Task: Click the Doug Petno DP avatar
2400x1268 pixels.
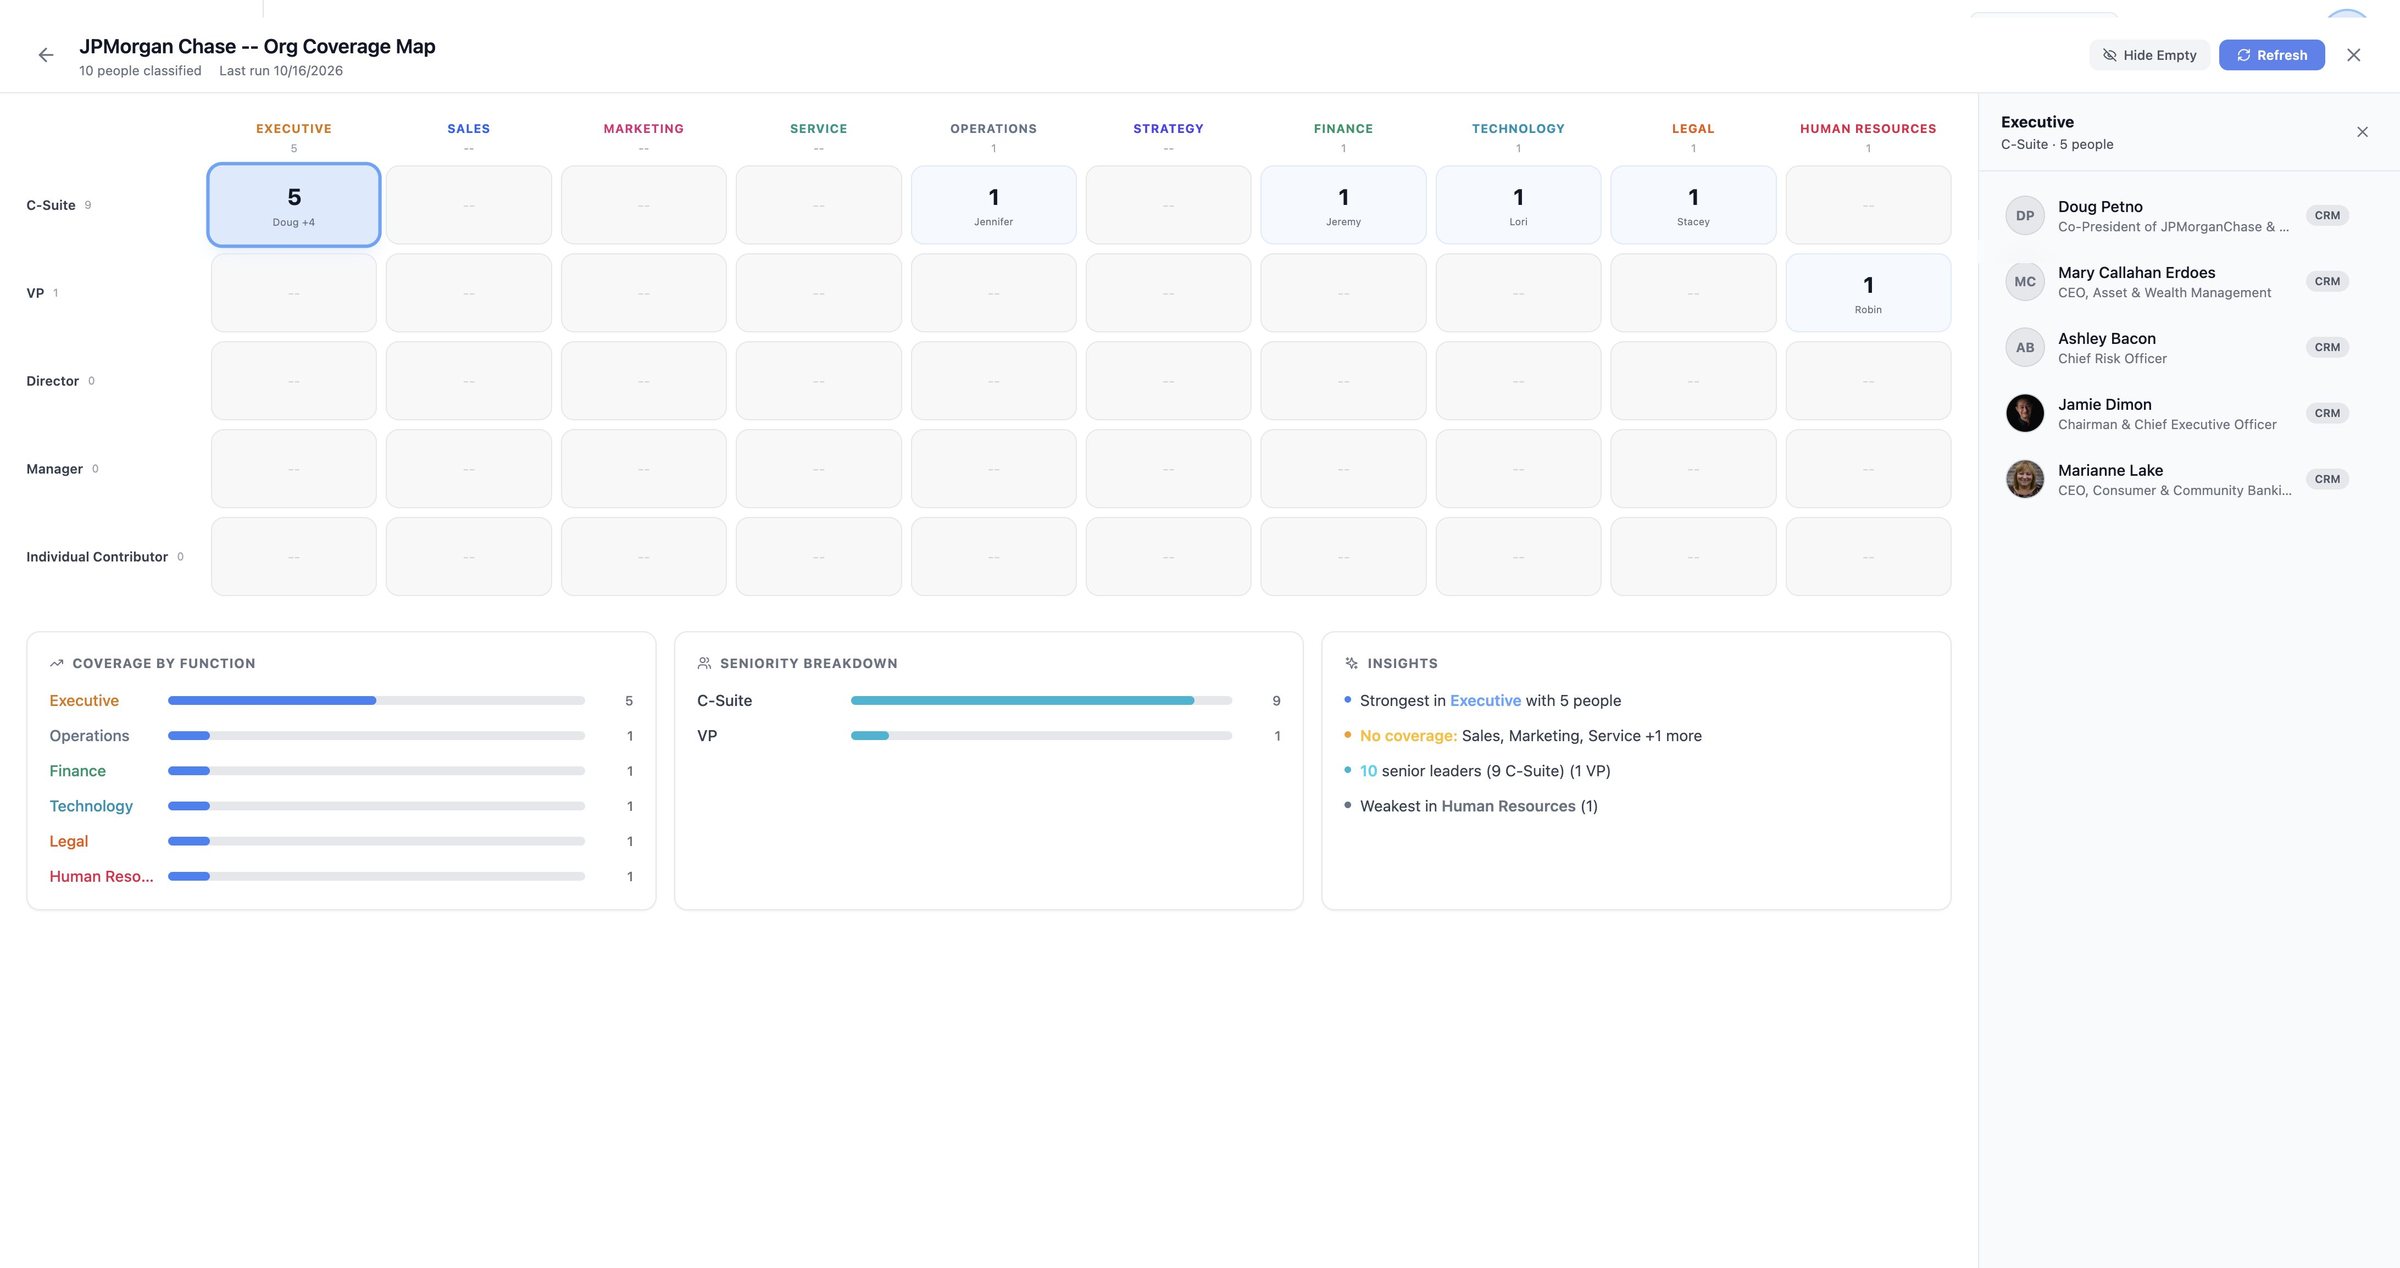Action: pos(2025,216)
